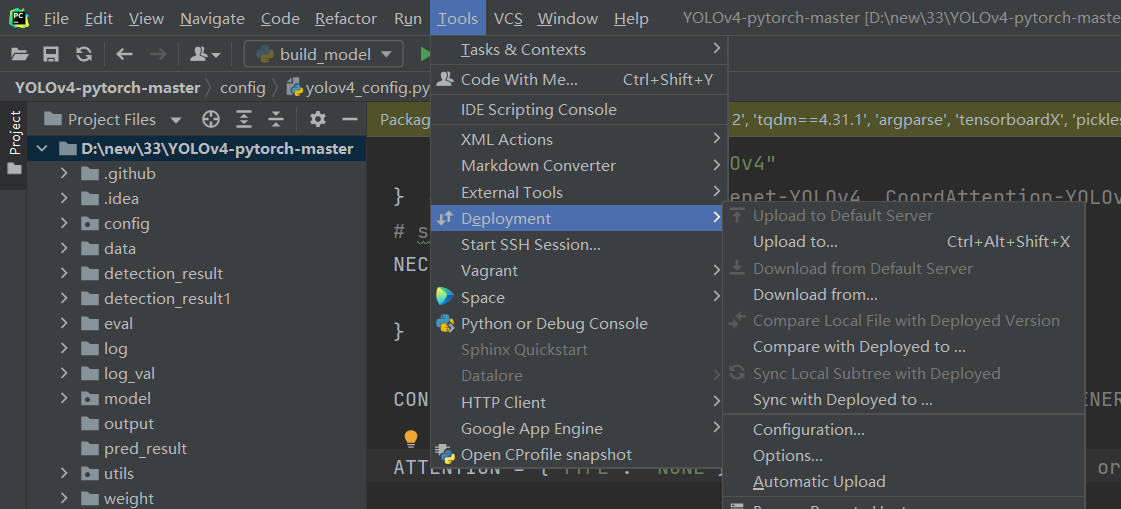Expand the config folder in the tree

(x=64, y=223)
